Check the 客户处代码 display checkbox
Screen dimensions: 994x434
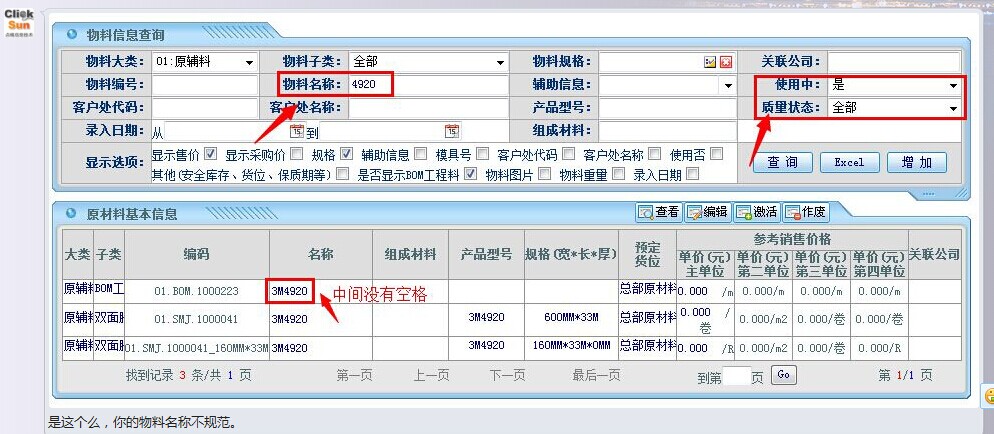coord(569,153)
